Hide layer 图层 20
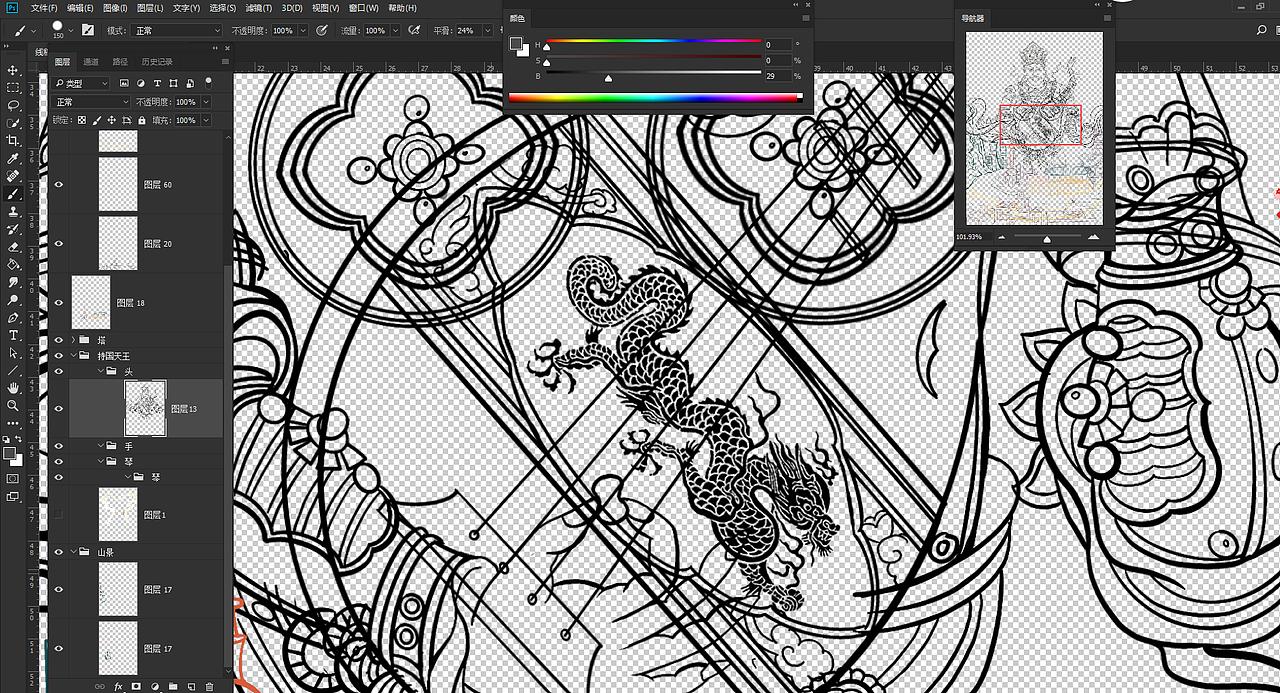The image size is (1280, 693). 59,244
